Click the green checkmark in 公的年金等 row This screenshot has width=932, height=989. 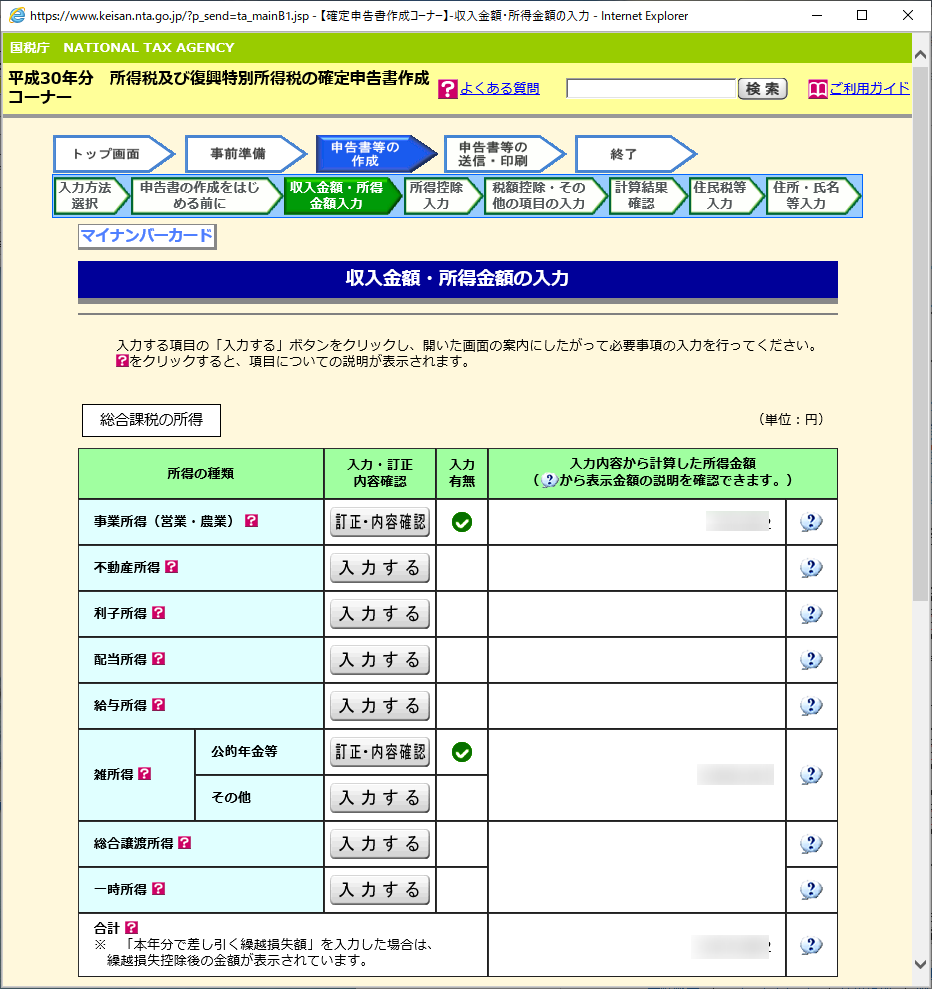462,752
